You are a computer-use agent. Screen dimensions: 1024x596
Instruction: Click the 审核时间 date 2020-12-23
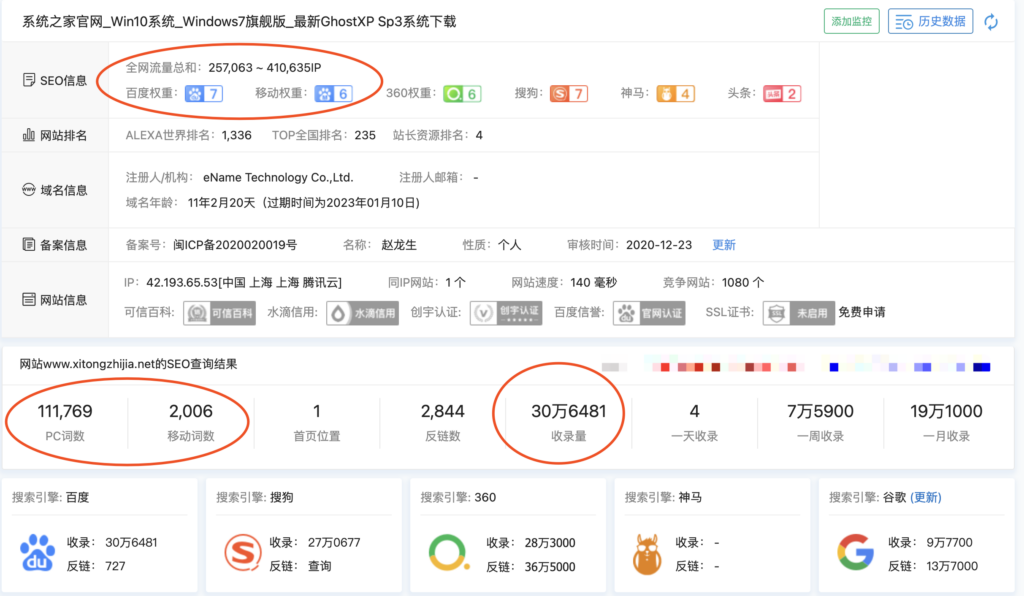659,245
